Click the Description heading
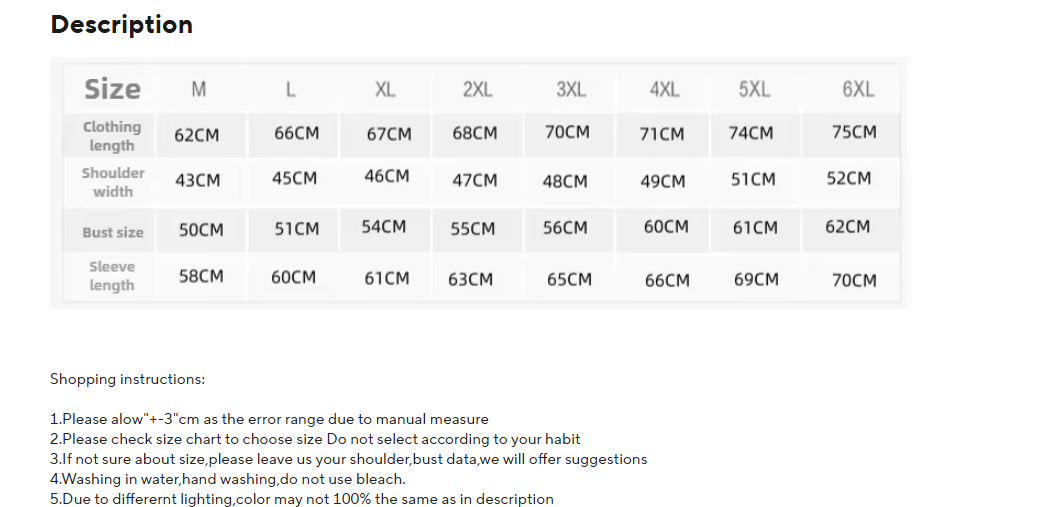Viewport: 1061px width, 507px height. click(x=121, y=25)
